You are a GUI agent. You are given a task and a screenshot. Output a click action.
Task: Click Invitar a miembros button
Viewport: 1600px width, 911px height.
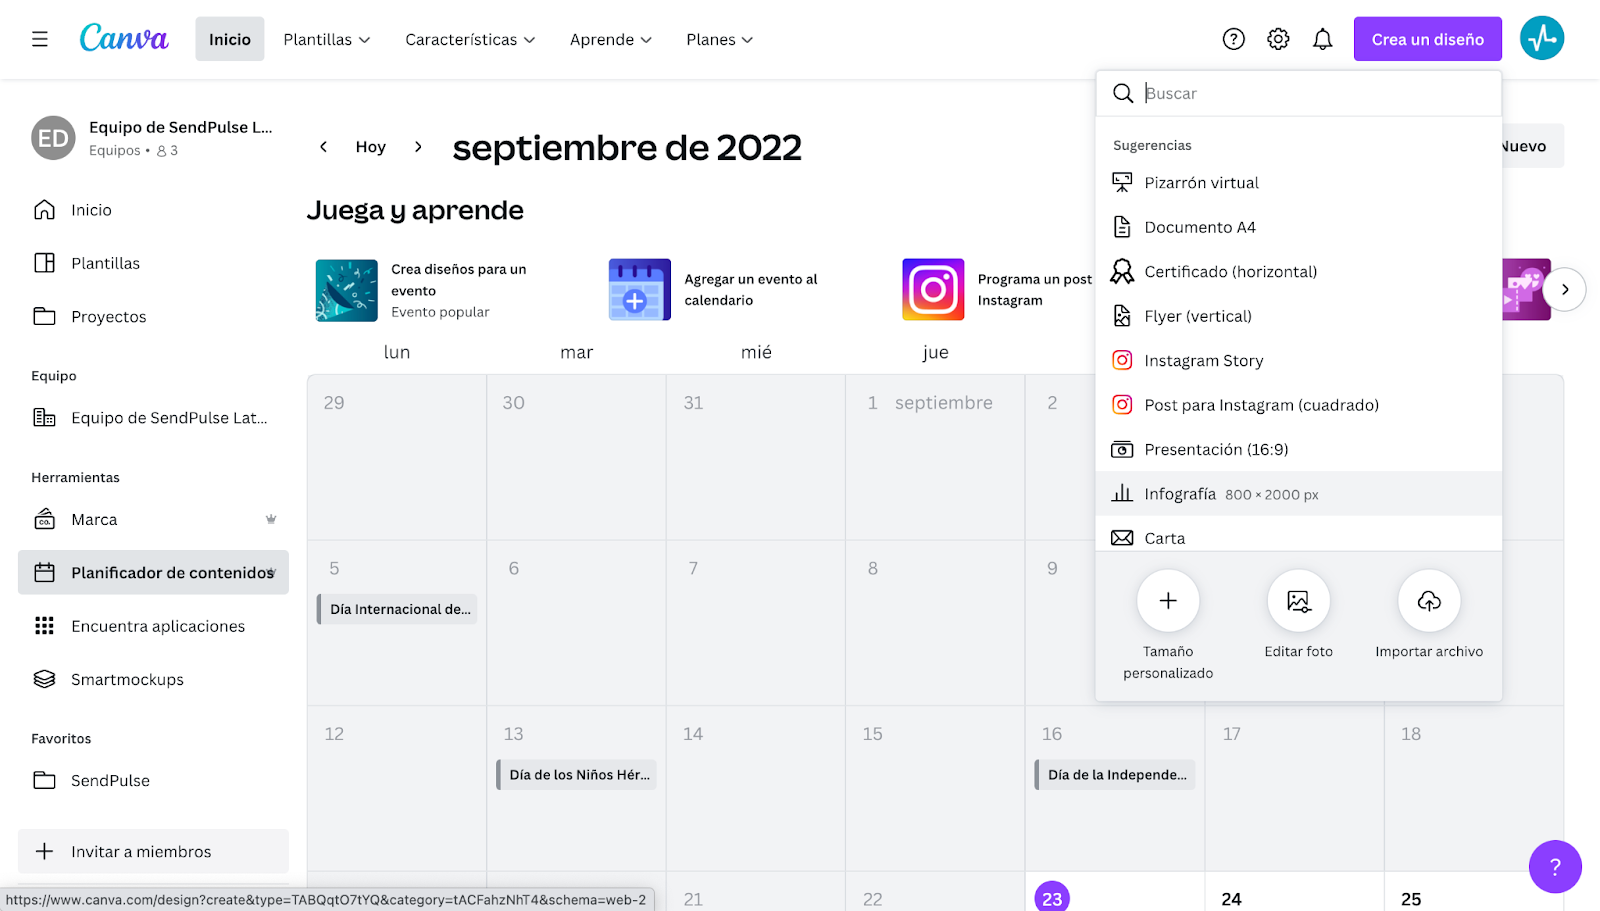(153, 851)
